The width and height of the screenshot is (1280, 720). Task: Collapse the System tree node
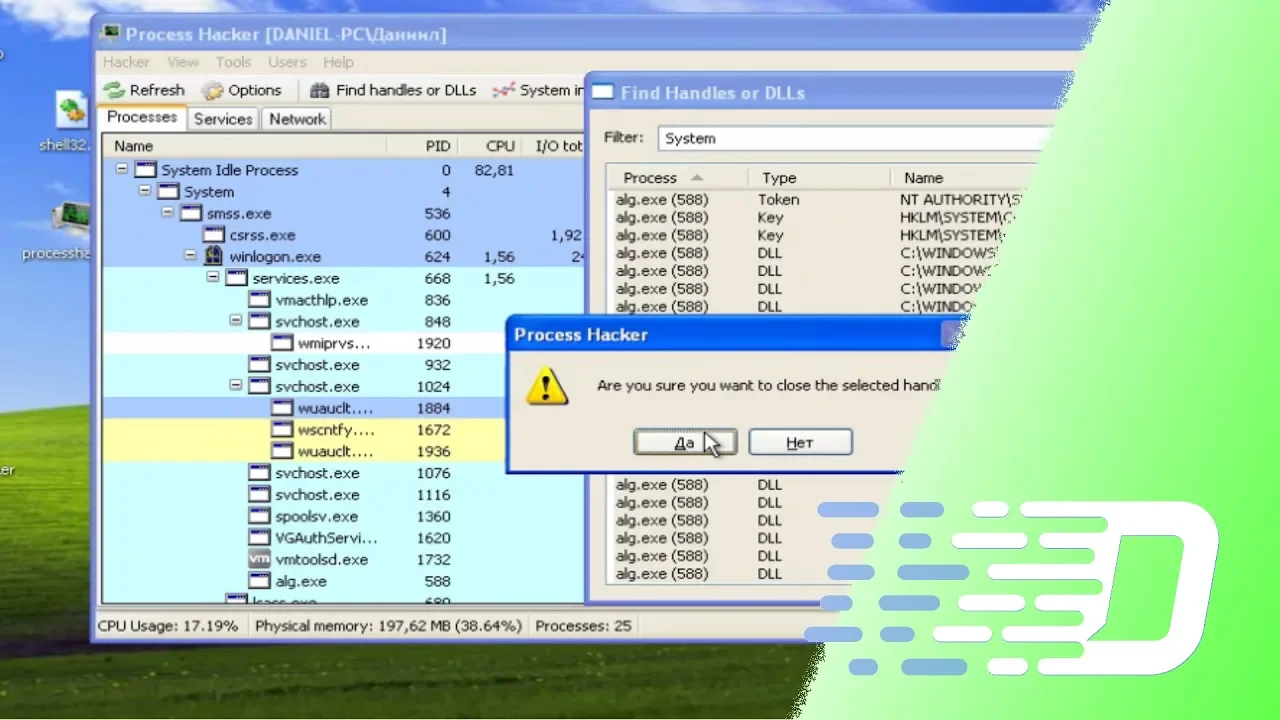point(145,192)
